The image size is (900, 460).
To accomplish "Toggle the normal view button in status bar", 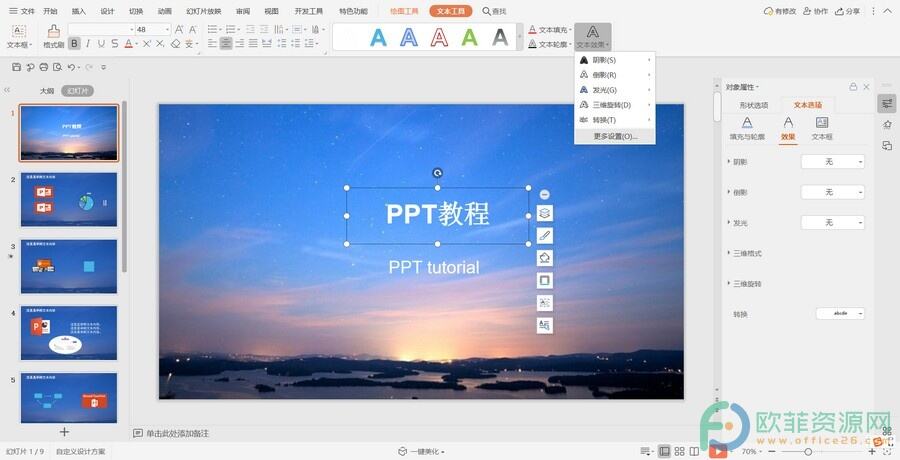I will (x=664, y=451).
